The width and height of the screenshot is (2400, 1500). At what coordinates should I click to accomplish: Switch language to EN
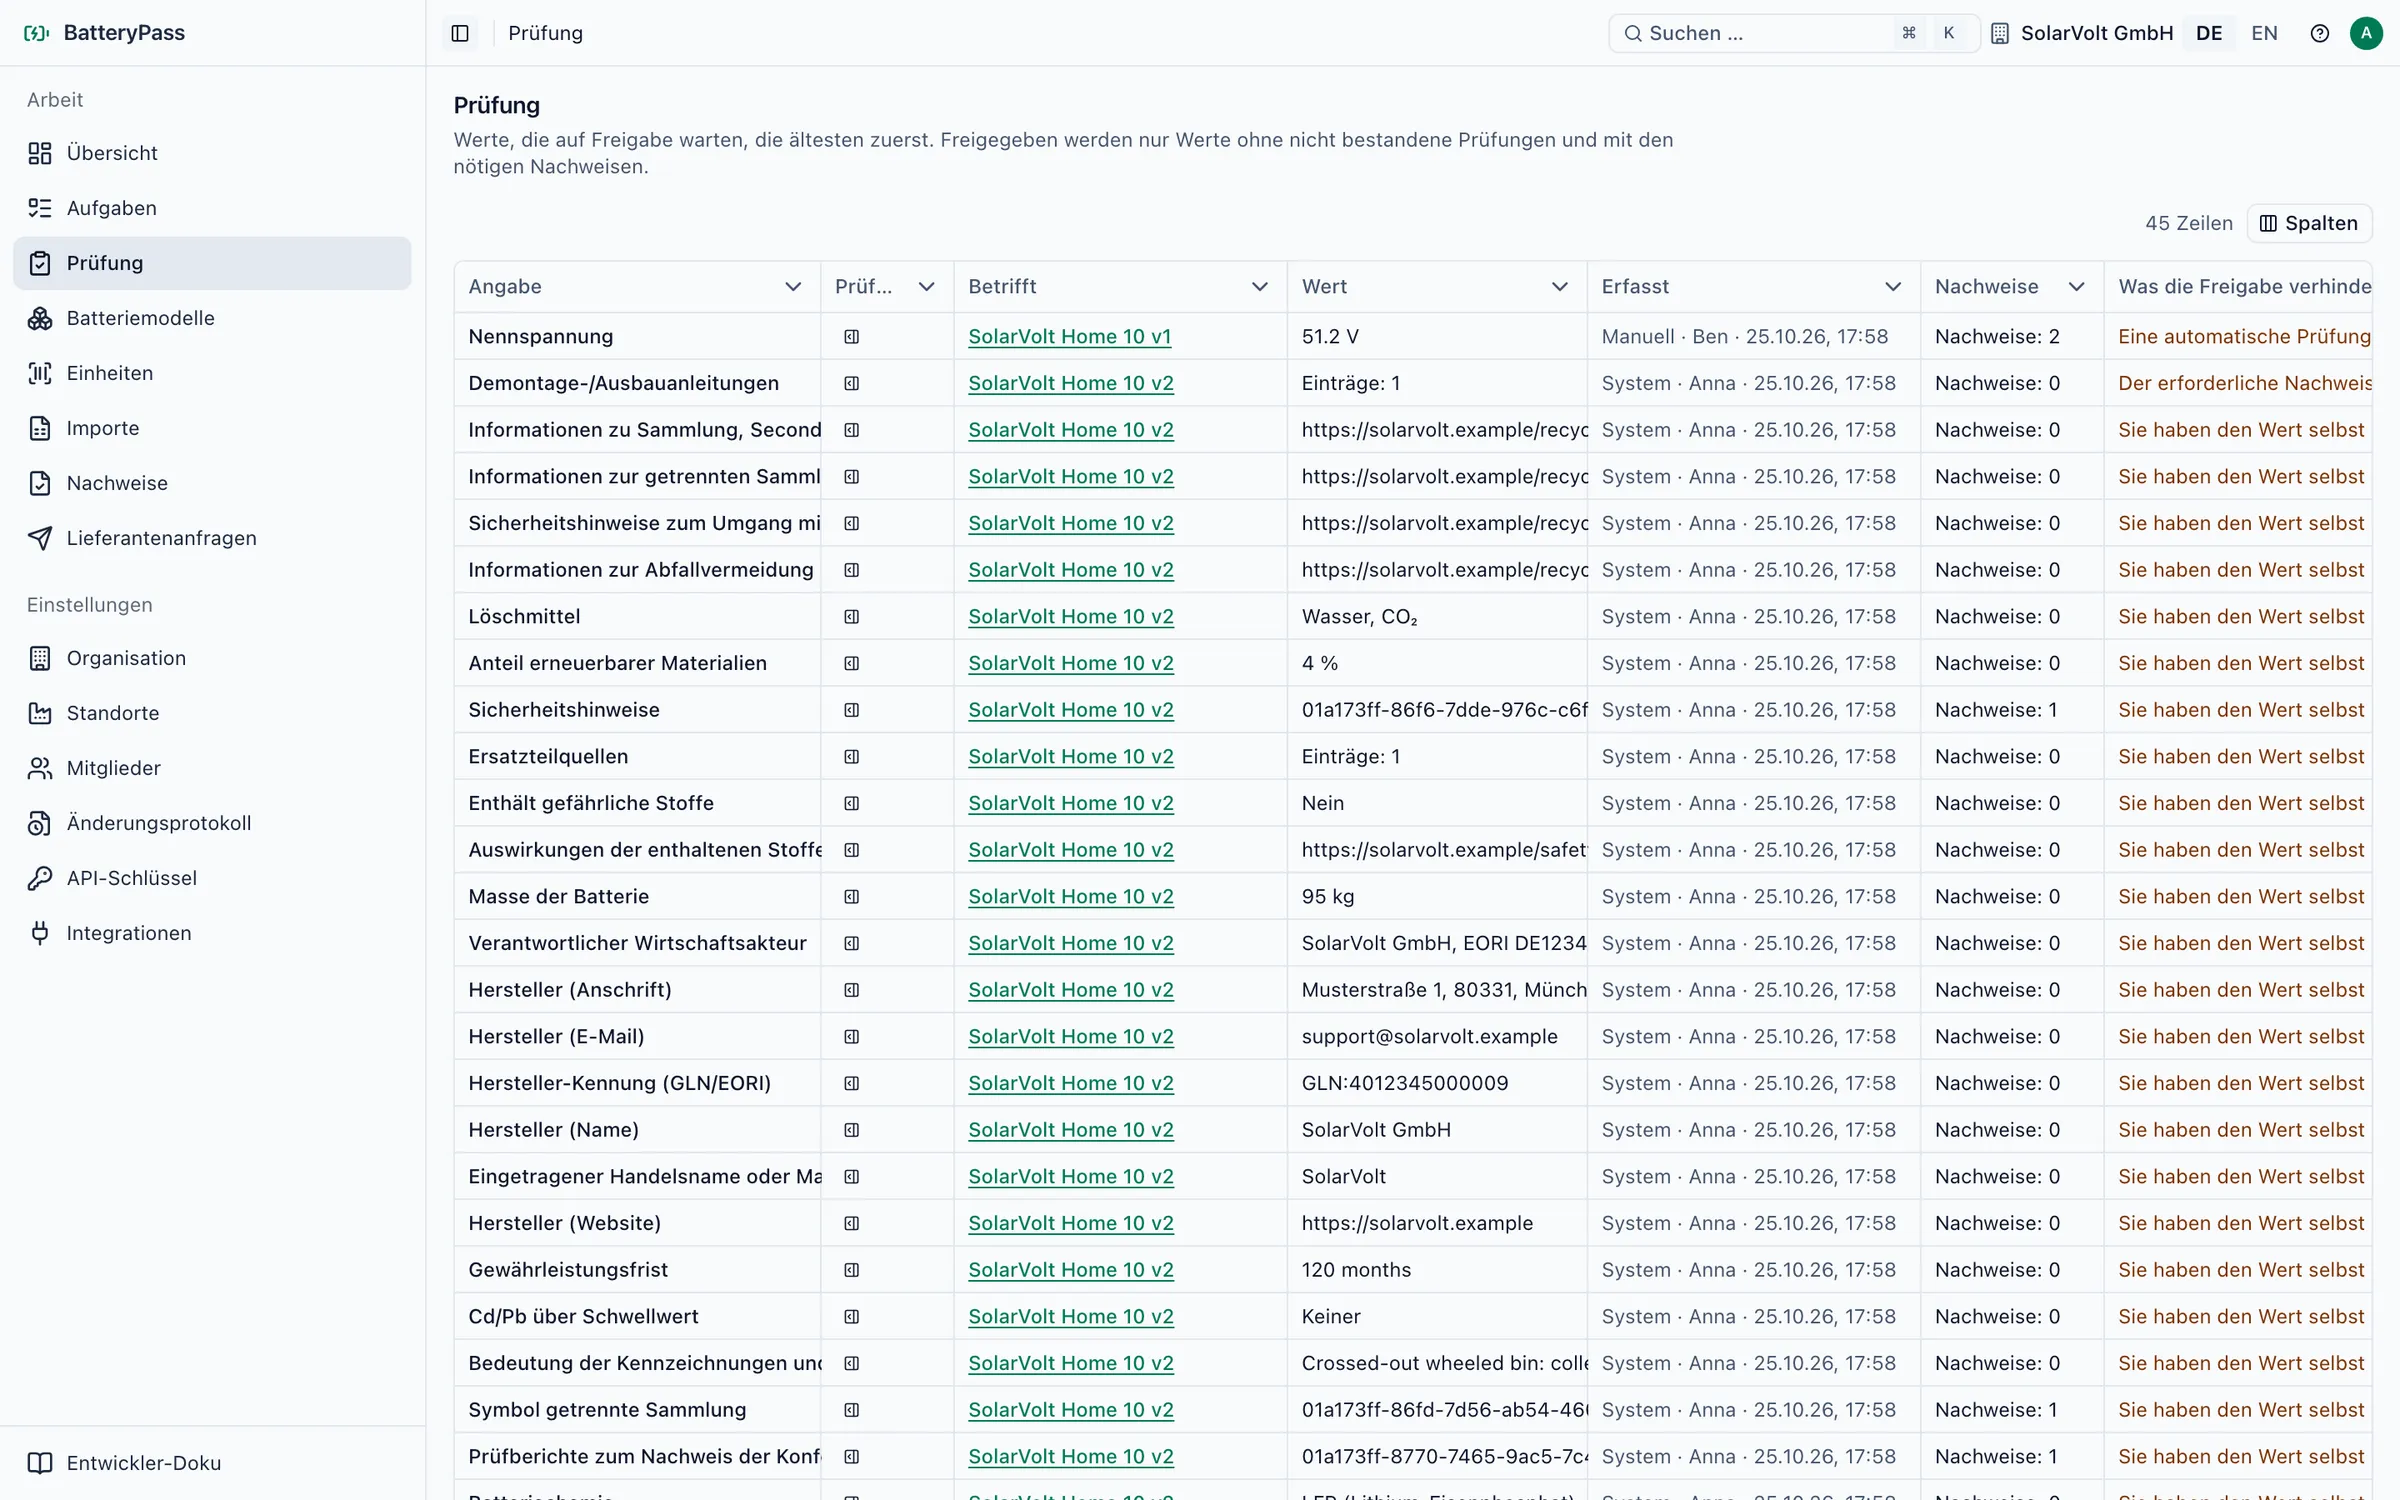click(2264, 33)
